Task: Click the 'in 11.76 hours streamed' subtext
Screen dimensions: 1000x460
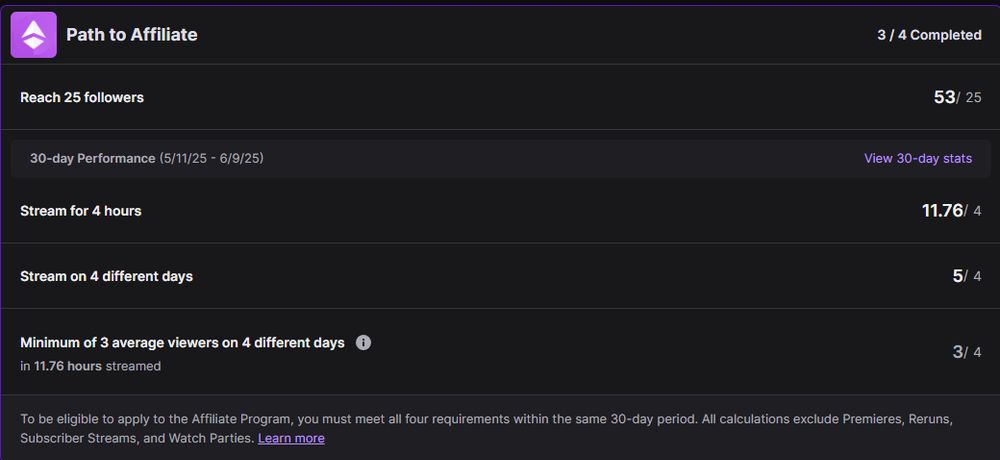Action: pos(90,366)
